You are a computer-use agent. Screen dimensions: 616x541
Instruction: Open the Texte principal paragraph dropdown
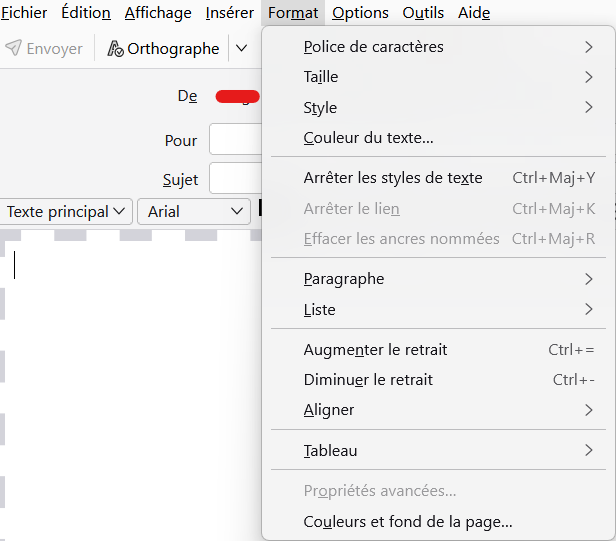point(66,212)
